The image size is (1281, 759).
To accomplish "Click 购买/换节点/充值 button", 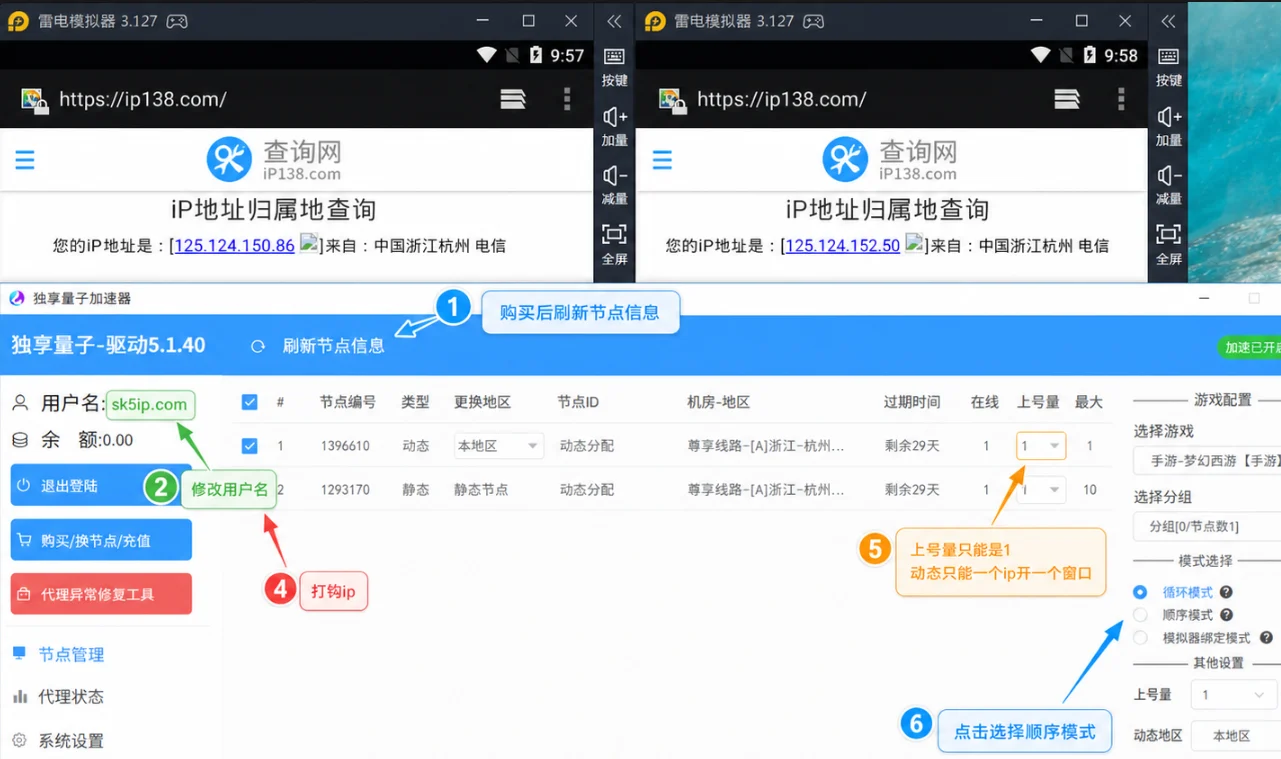I will [x=101, y=540].
